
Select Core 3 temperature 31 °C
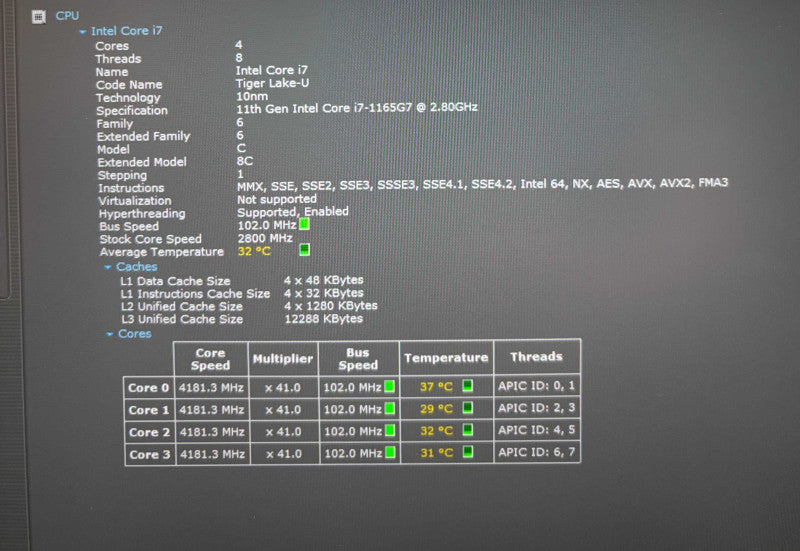pyautogui.click(x=437, y=453)
